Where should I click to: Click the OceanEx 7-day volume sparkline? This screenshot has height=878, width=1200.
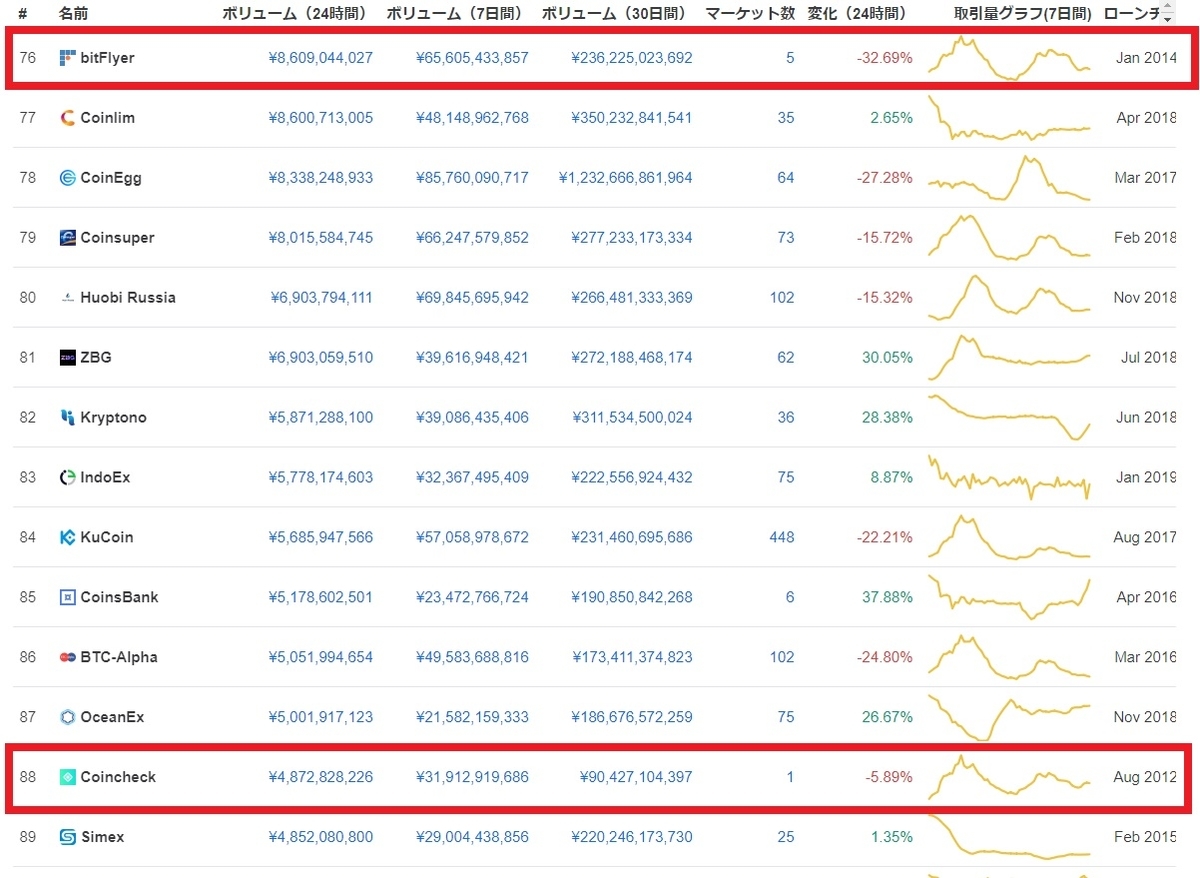click(1009, 717)
